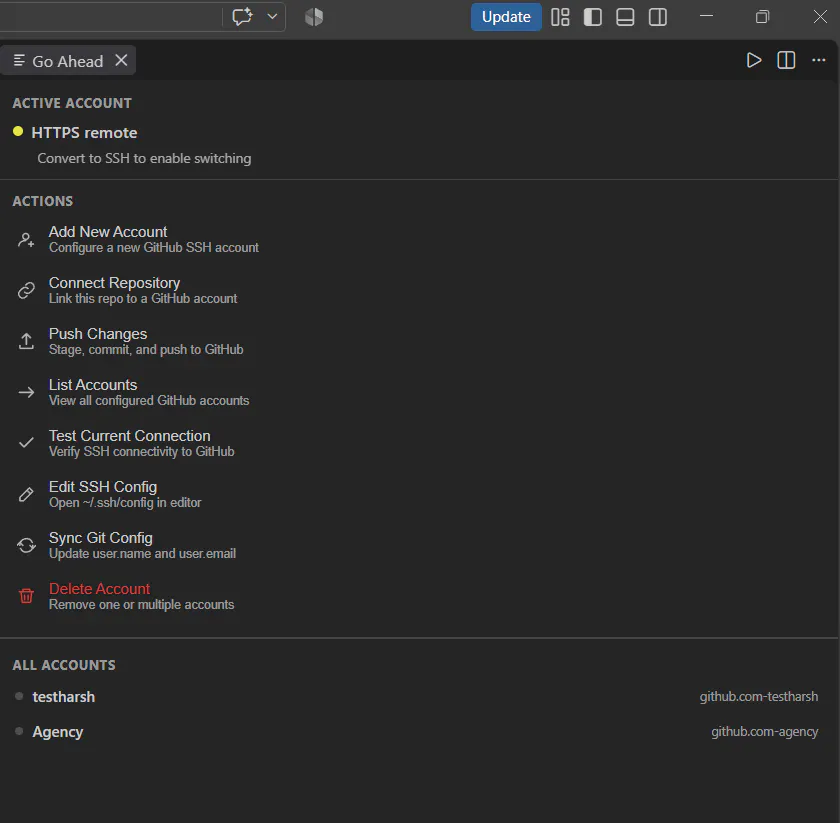Toggle the secondary side bar

(x=658, y=17)
